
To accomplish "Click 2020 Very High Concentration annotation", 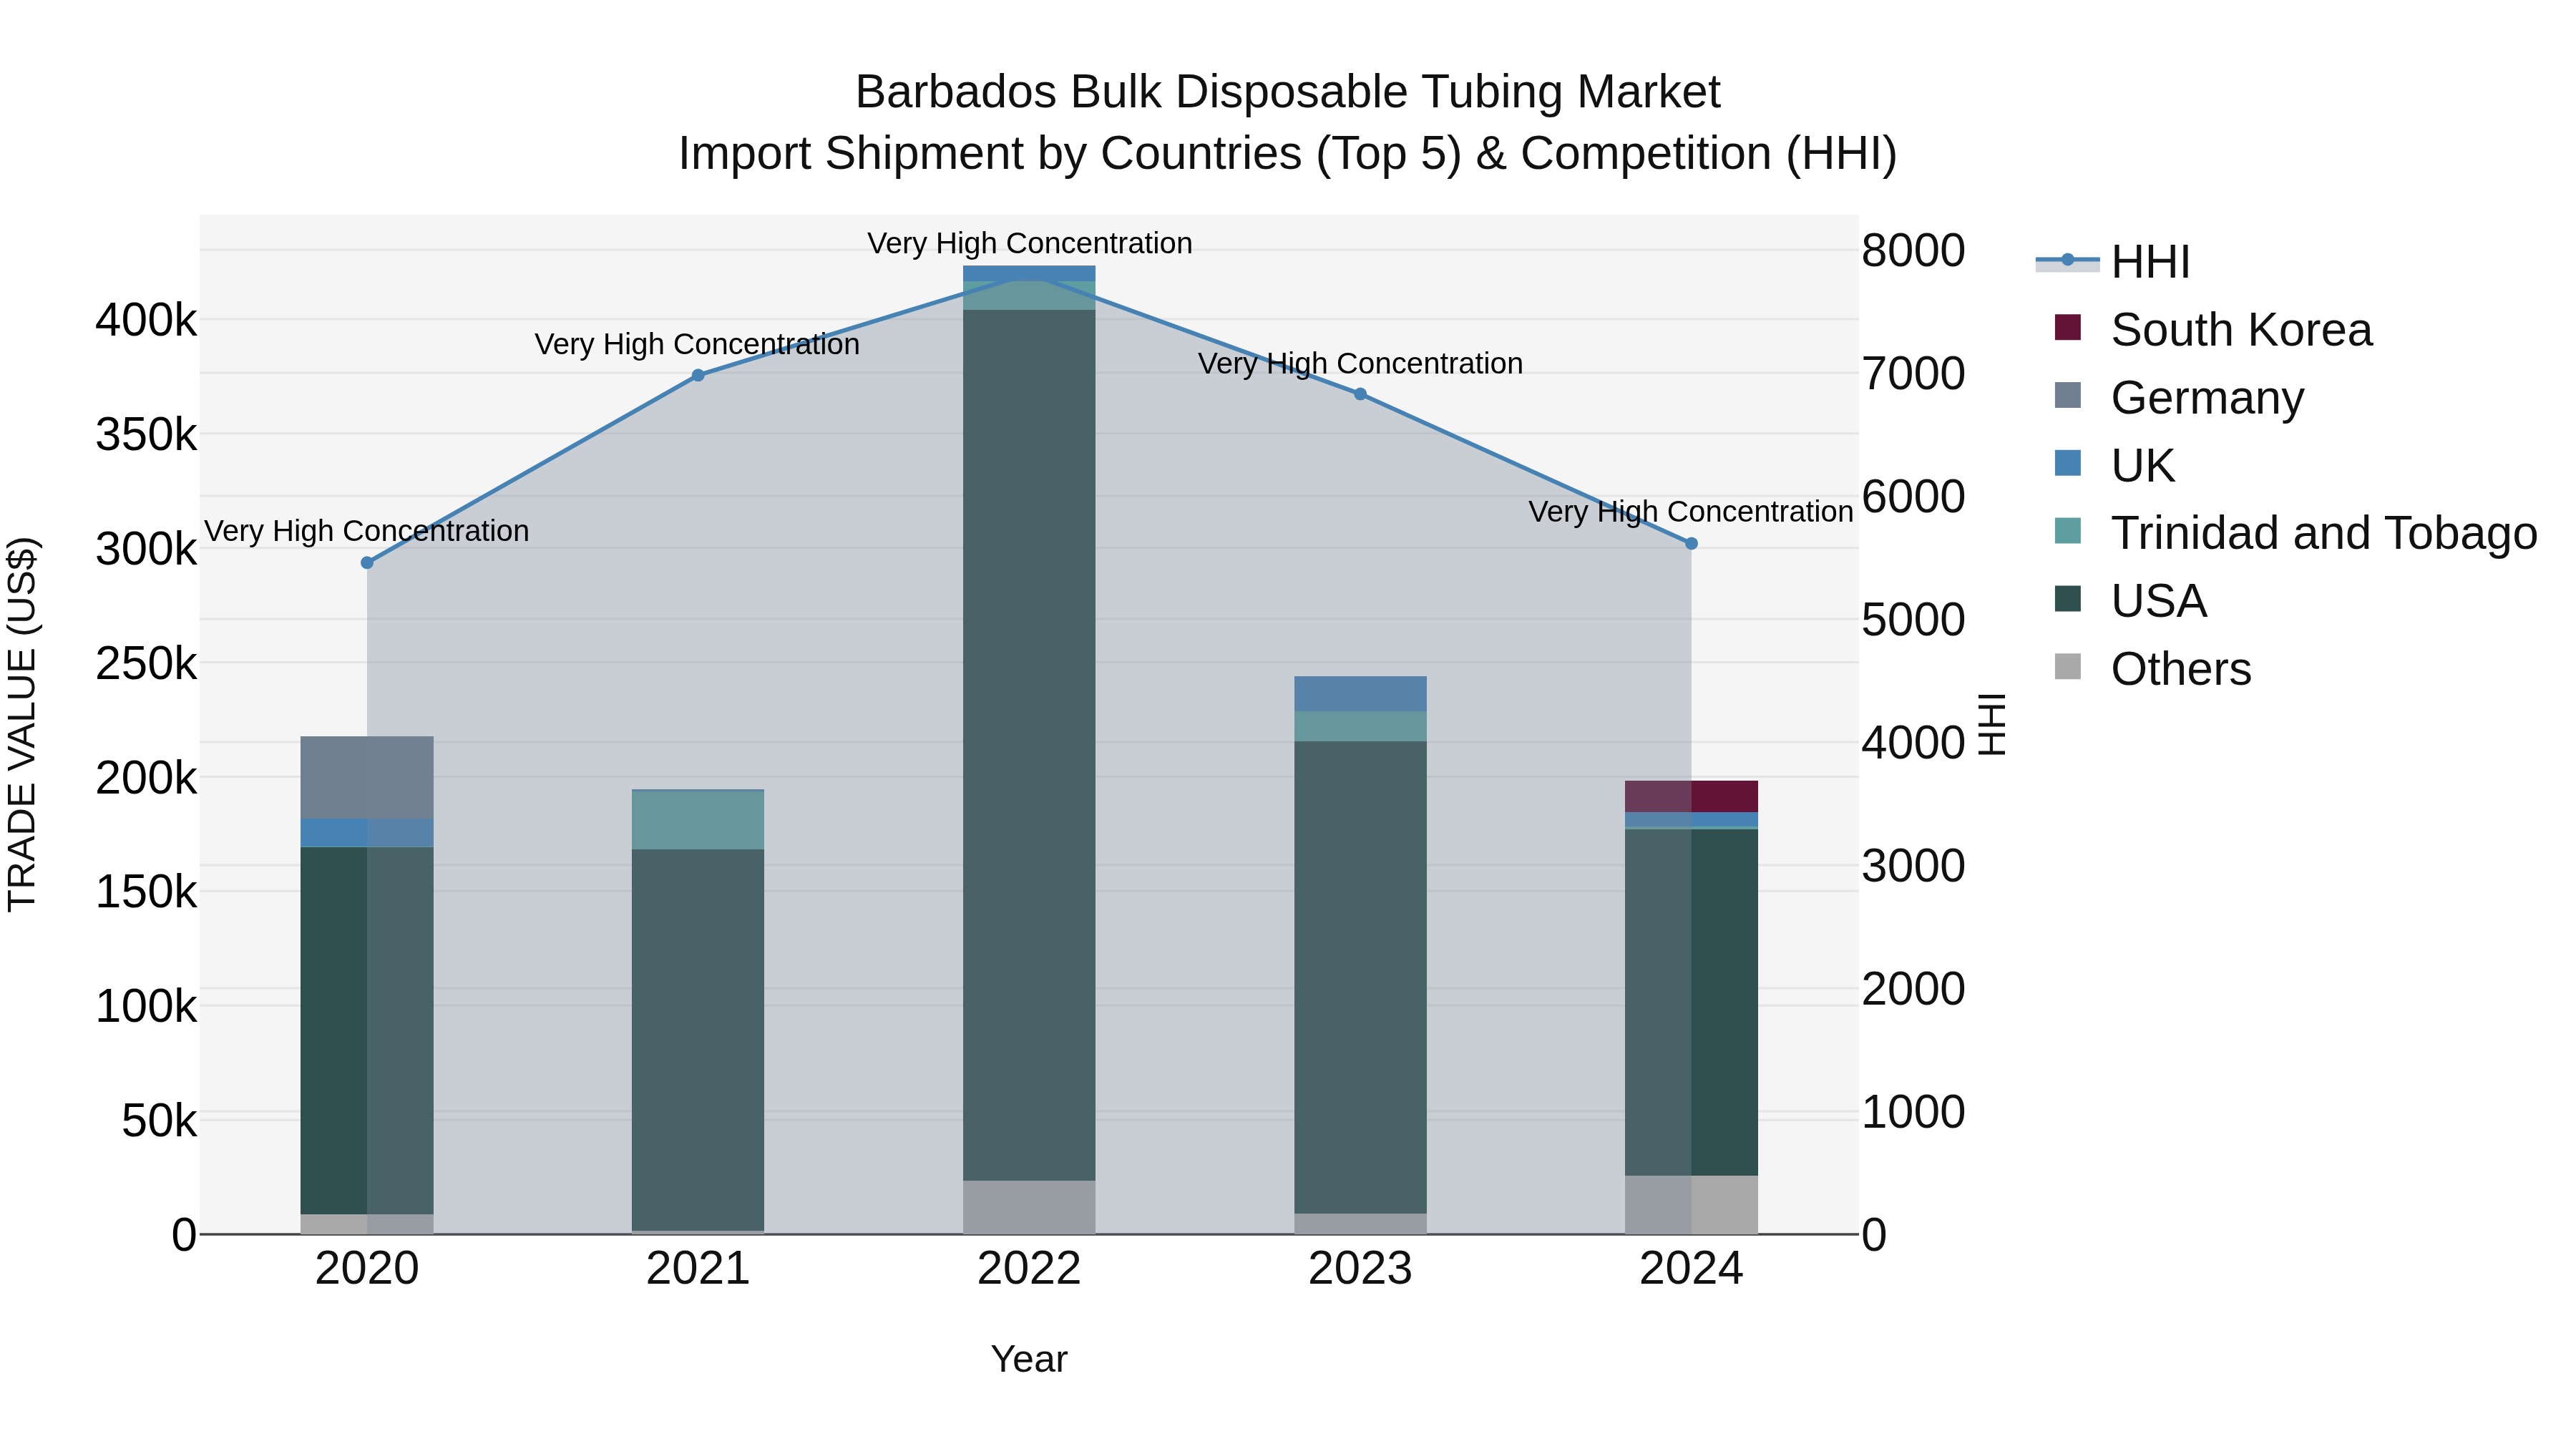I will (x=367, y=531).
